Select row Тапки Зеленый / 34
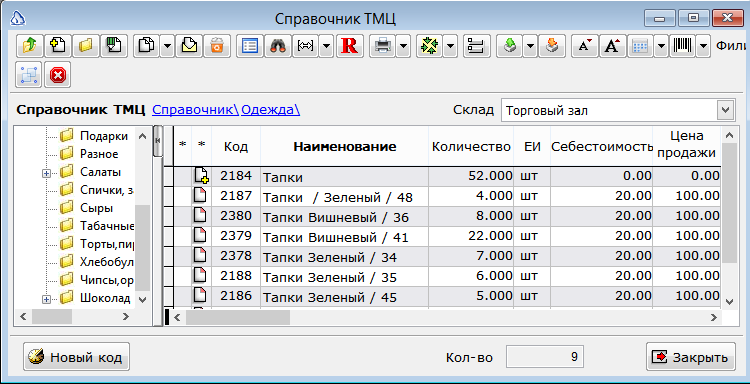Viewport: 750px width, 384px height. tap(442, 257)
